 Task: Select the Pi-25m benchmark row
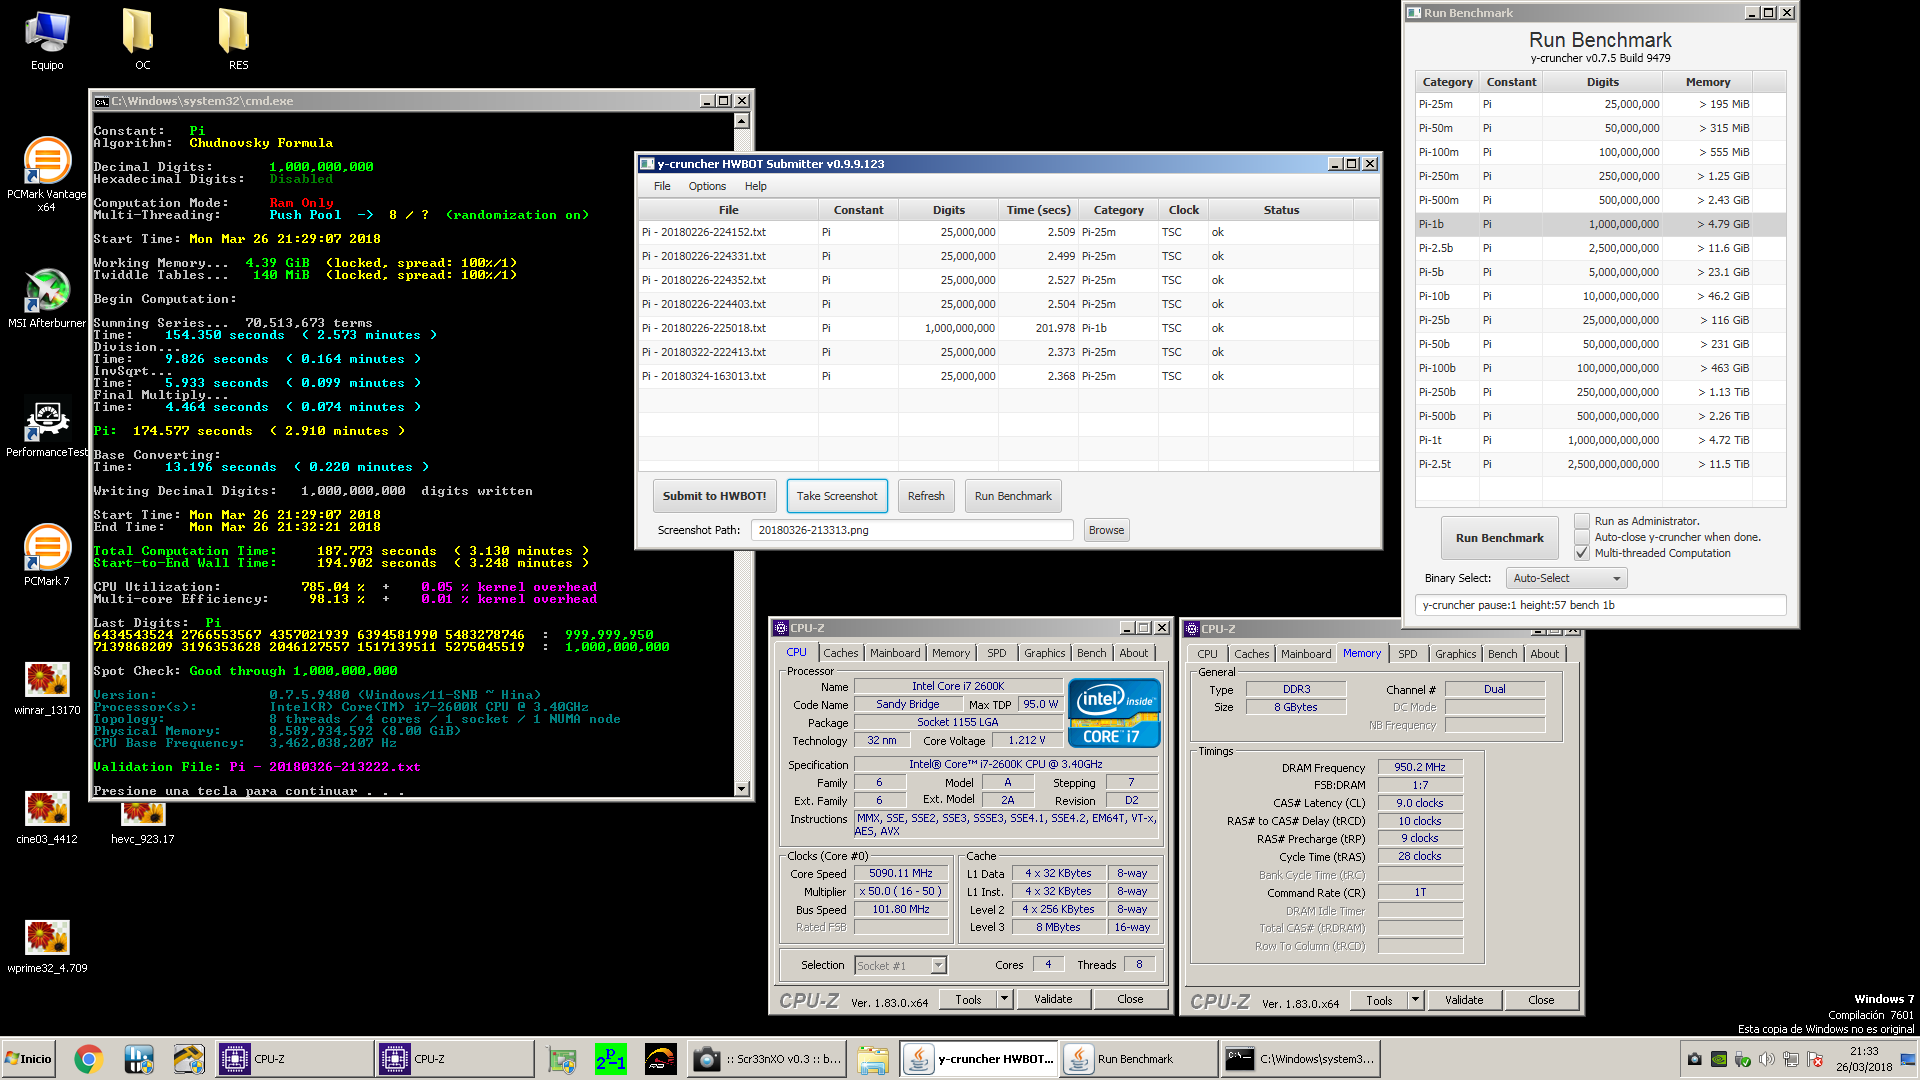[x=1600, y=104]
